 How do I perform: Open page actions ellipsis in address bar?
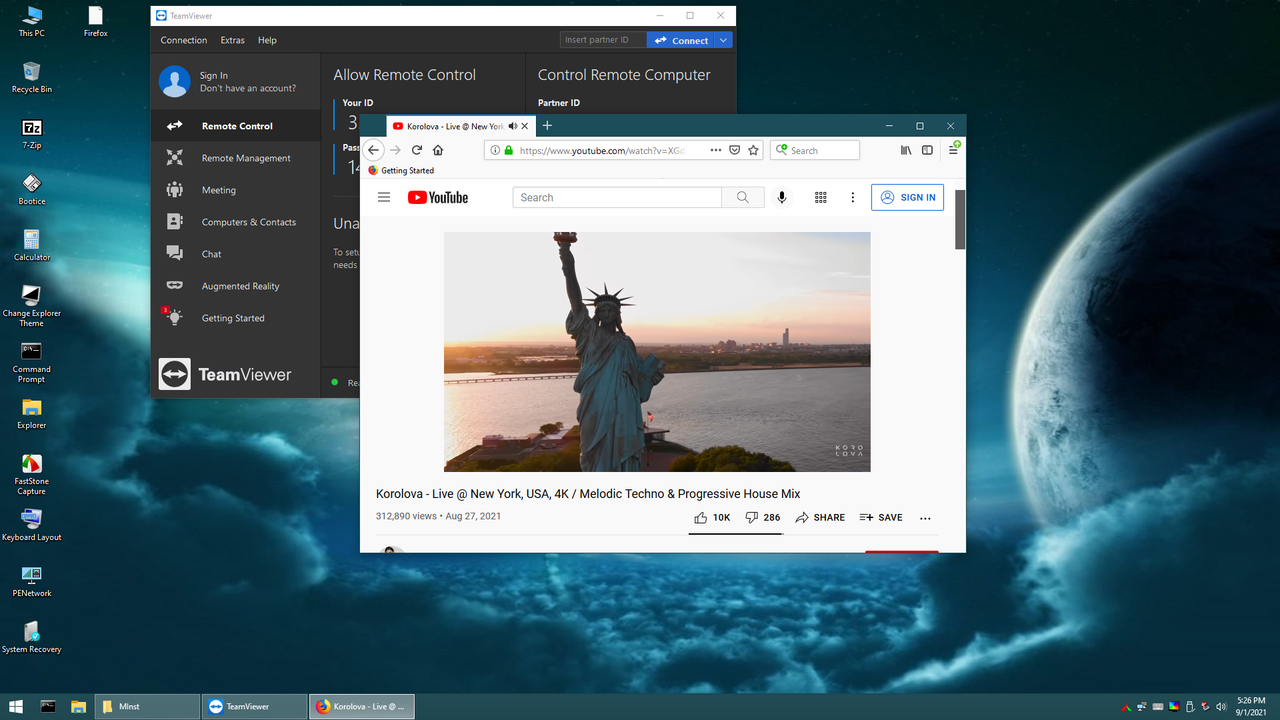tap(715, 150)
